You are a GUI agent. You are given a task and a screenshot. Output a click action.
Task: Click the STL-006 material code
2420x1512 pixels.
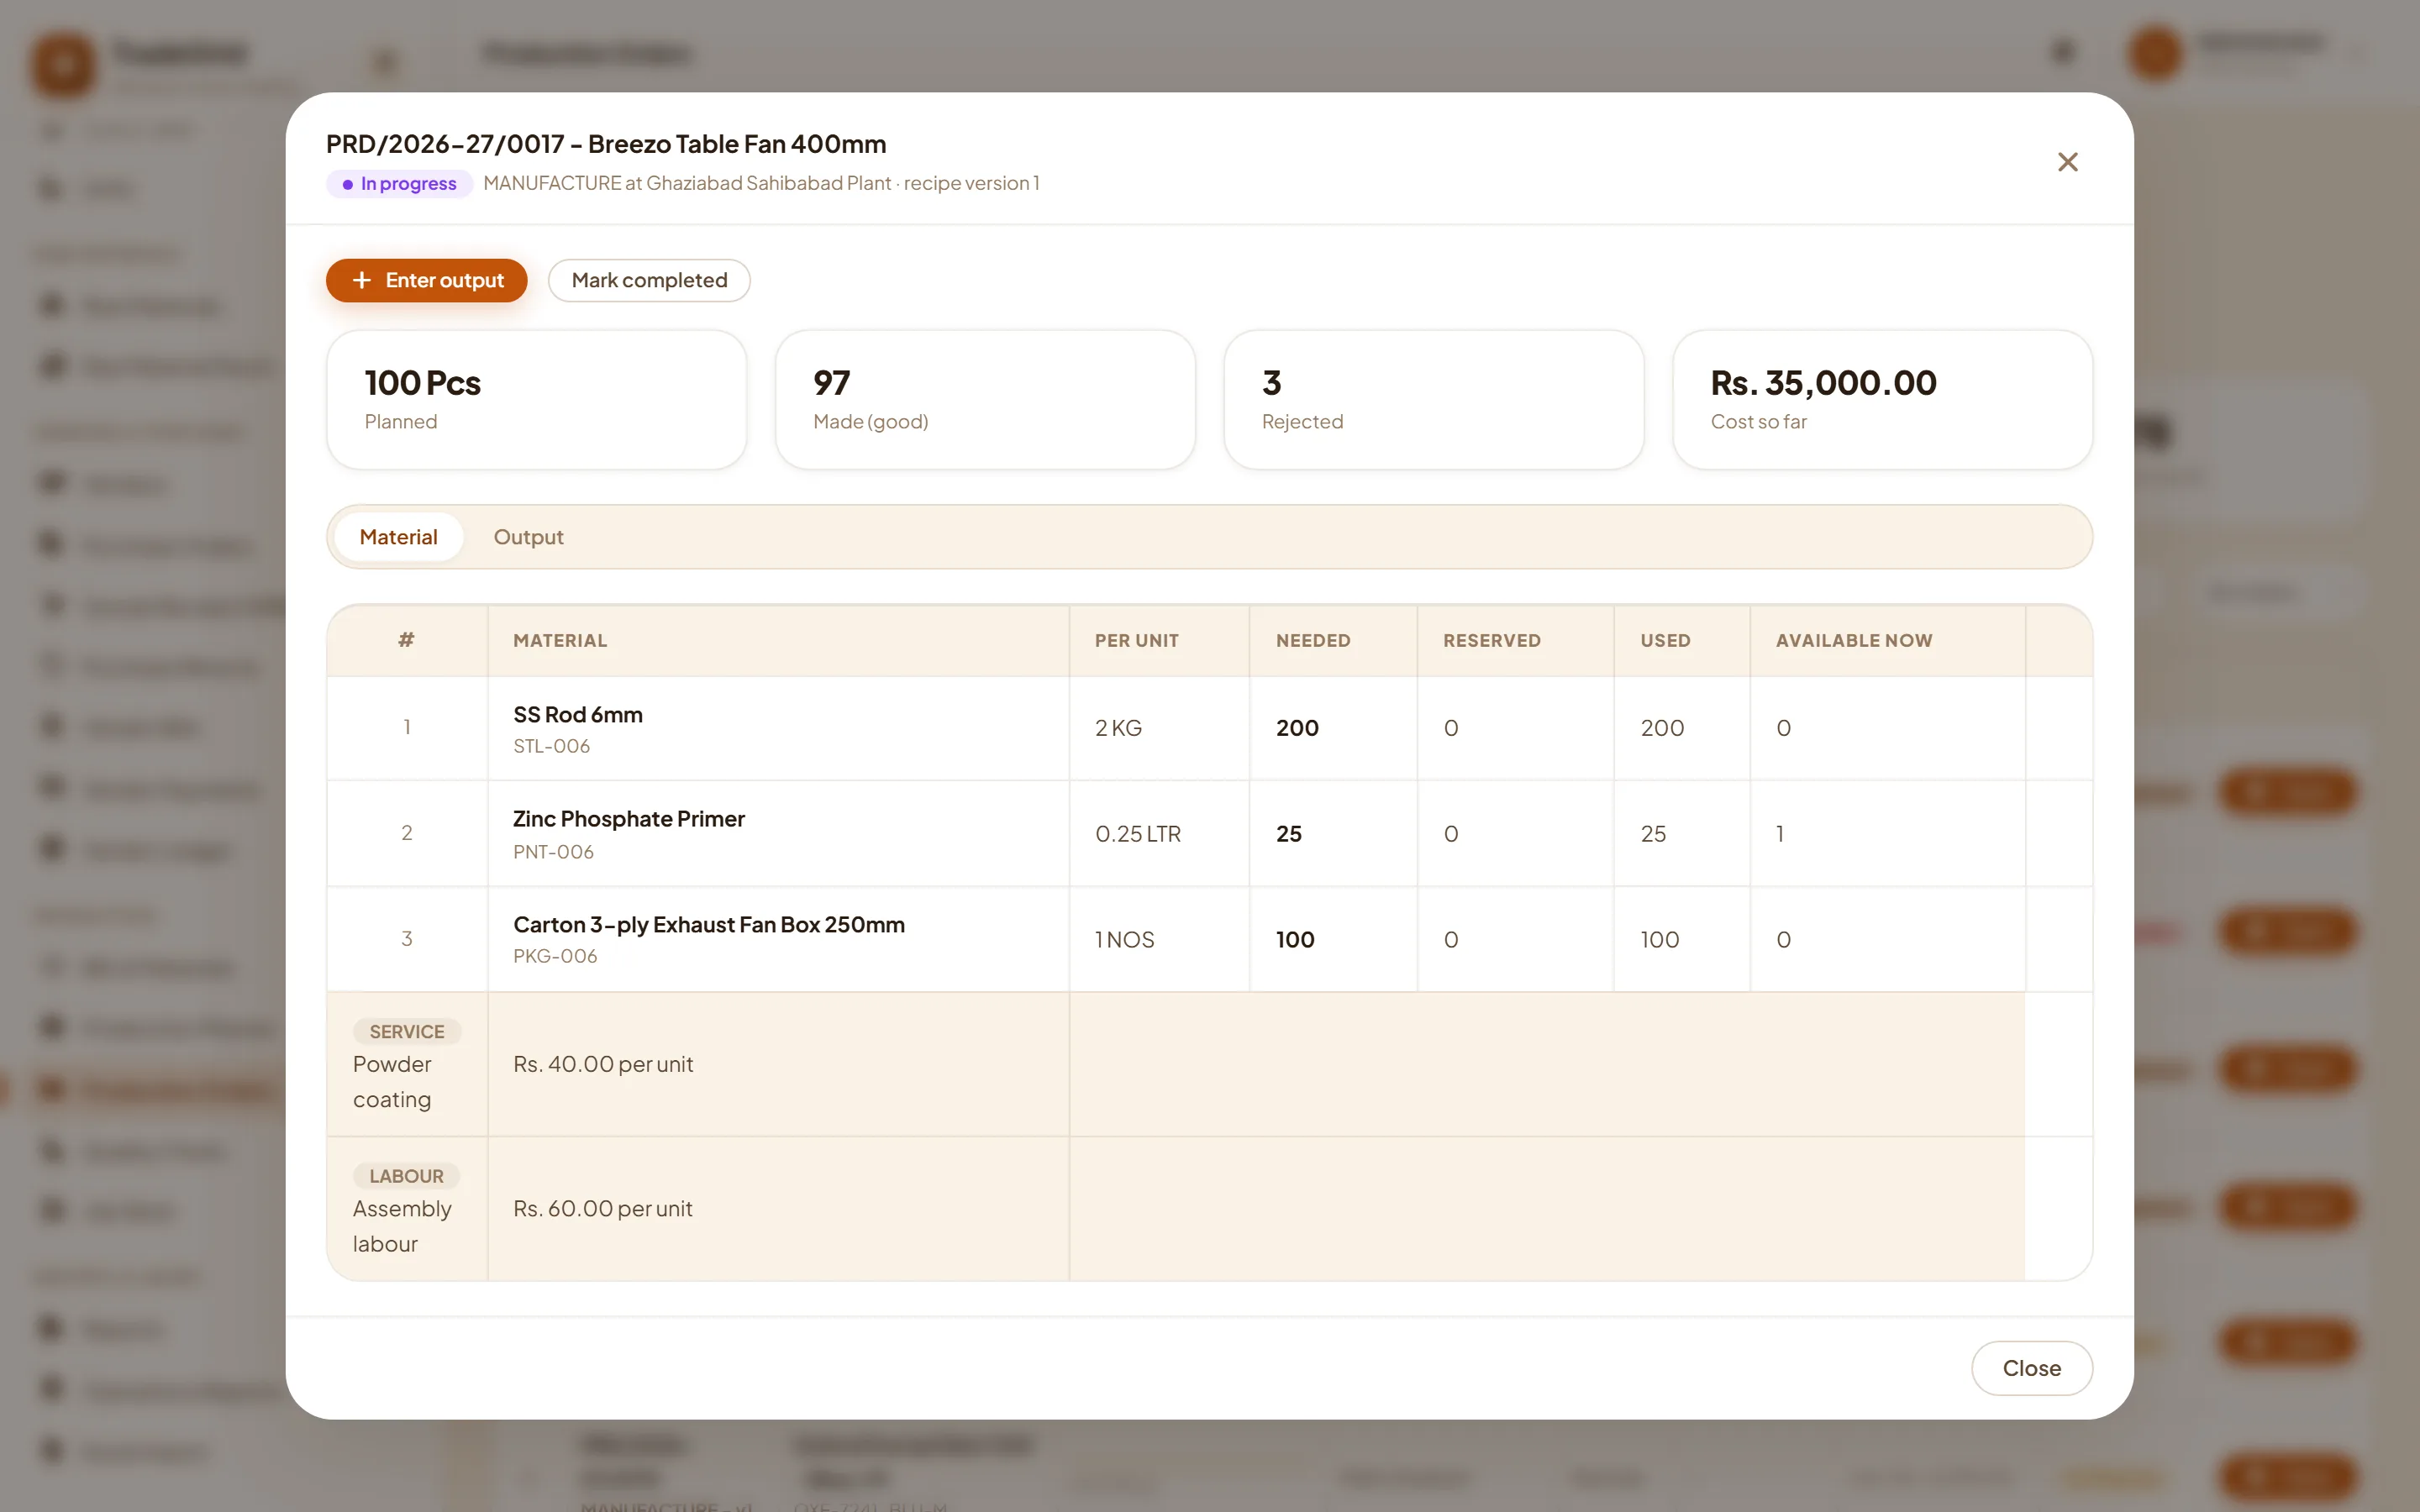[551, 747]
